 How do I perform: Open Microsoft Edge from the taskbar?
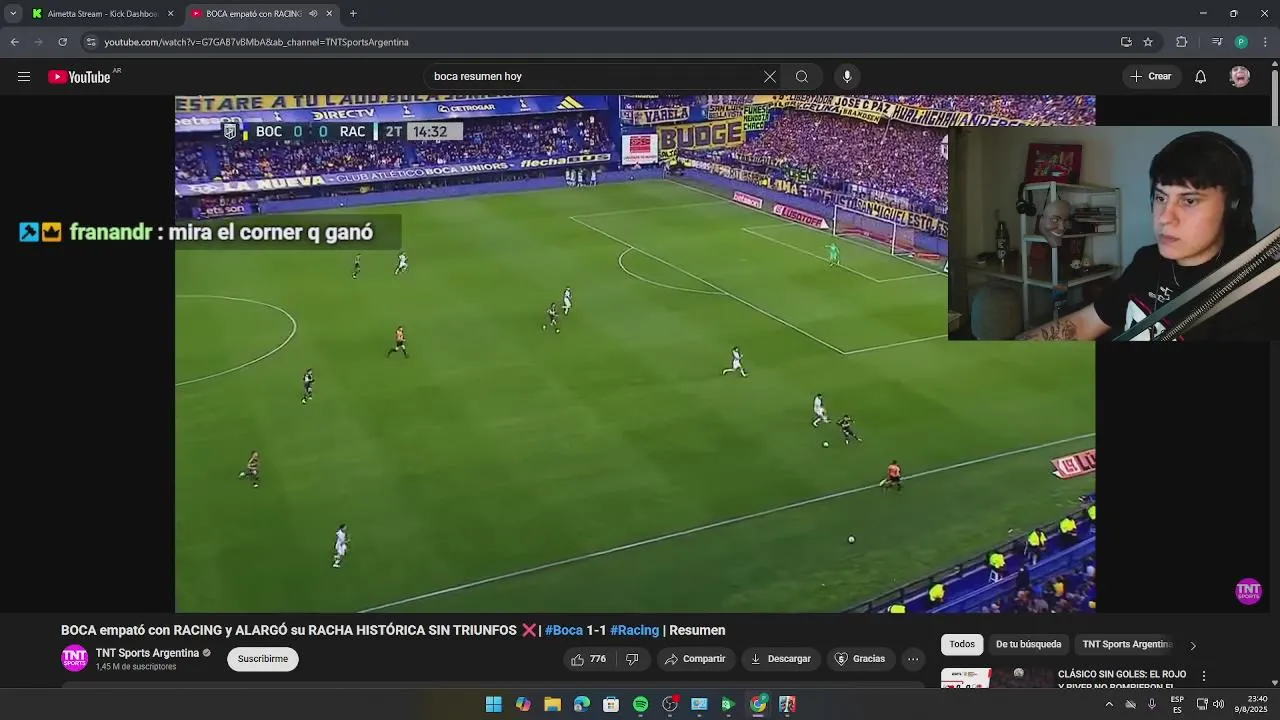[581, 704]
